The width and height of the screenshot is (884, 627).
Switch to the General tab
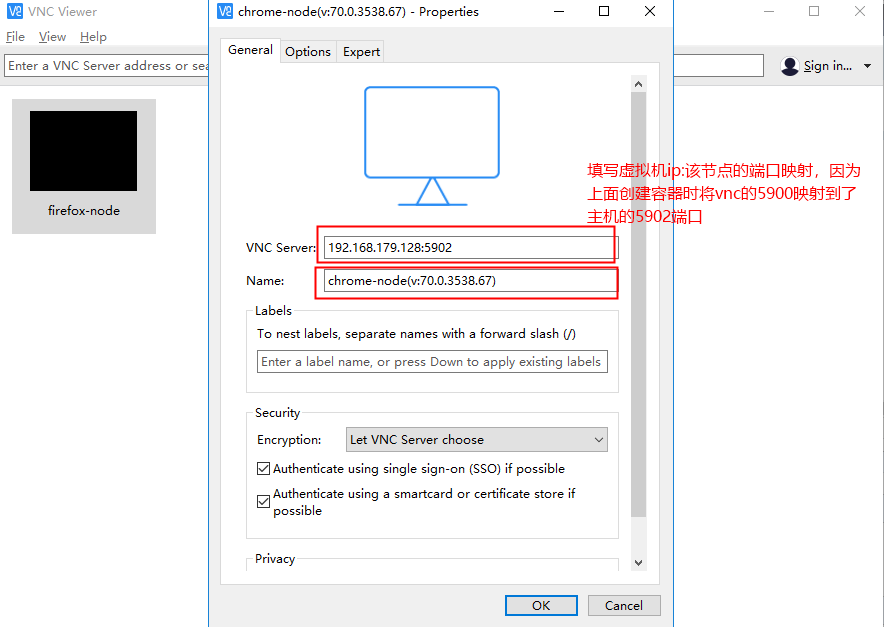coord(250,50)
